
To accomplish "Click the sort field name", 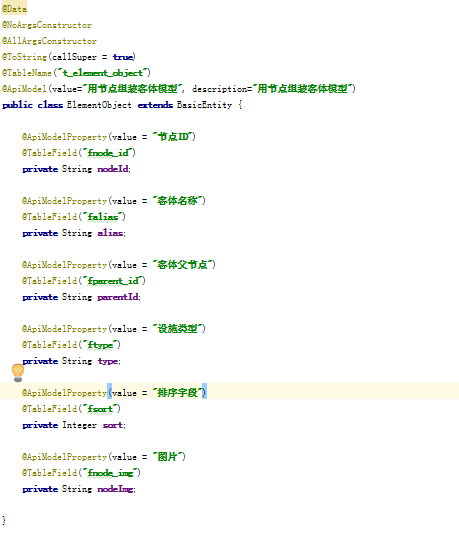I will coord(113,425).
